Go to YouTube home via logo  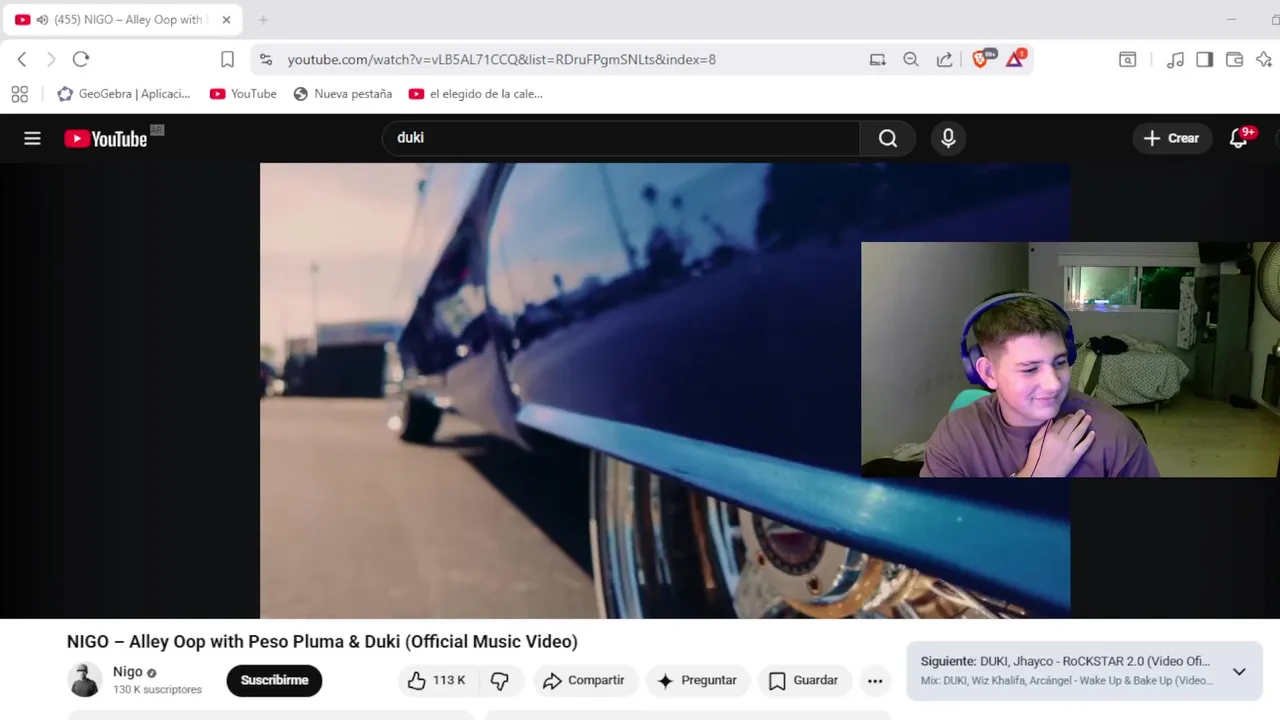point(106,139)
